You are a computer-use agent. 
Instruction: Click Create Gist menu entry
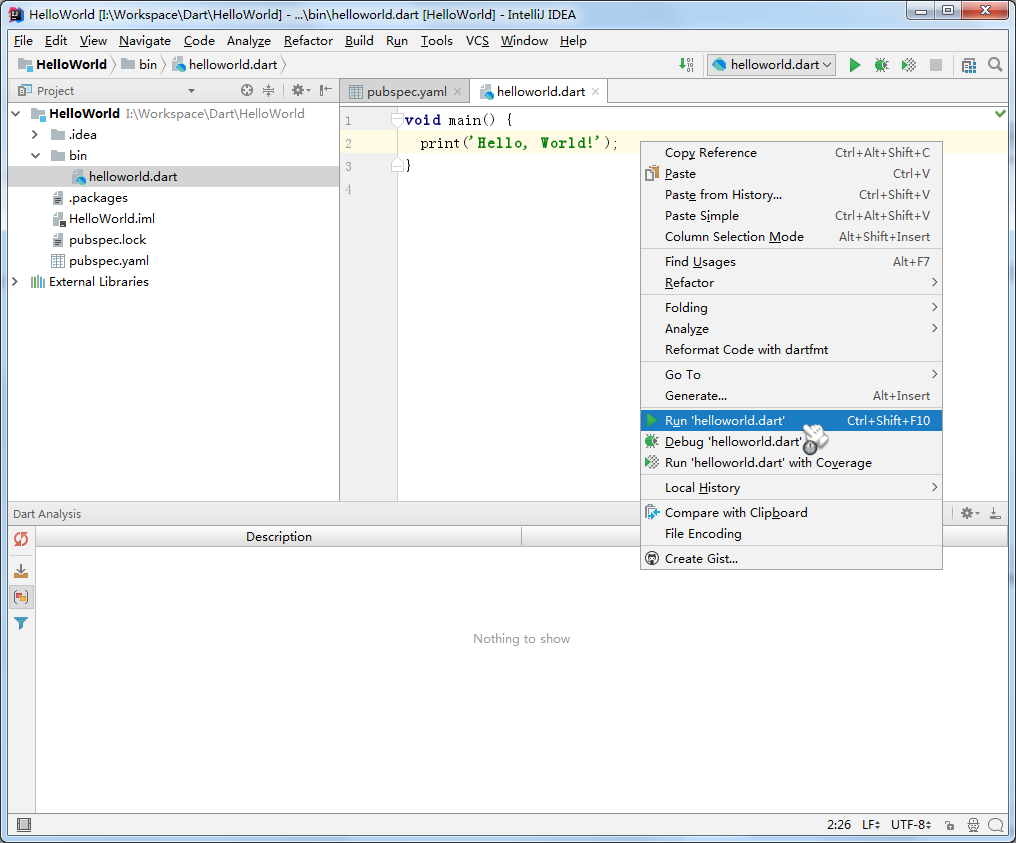point(791,559)
